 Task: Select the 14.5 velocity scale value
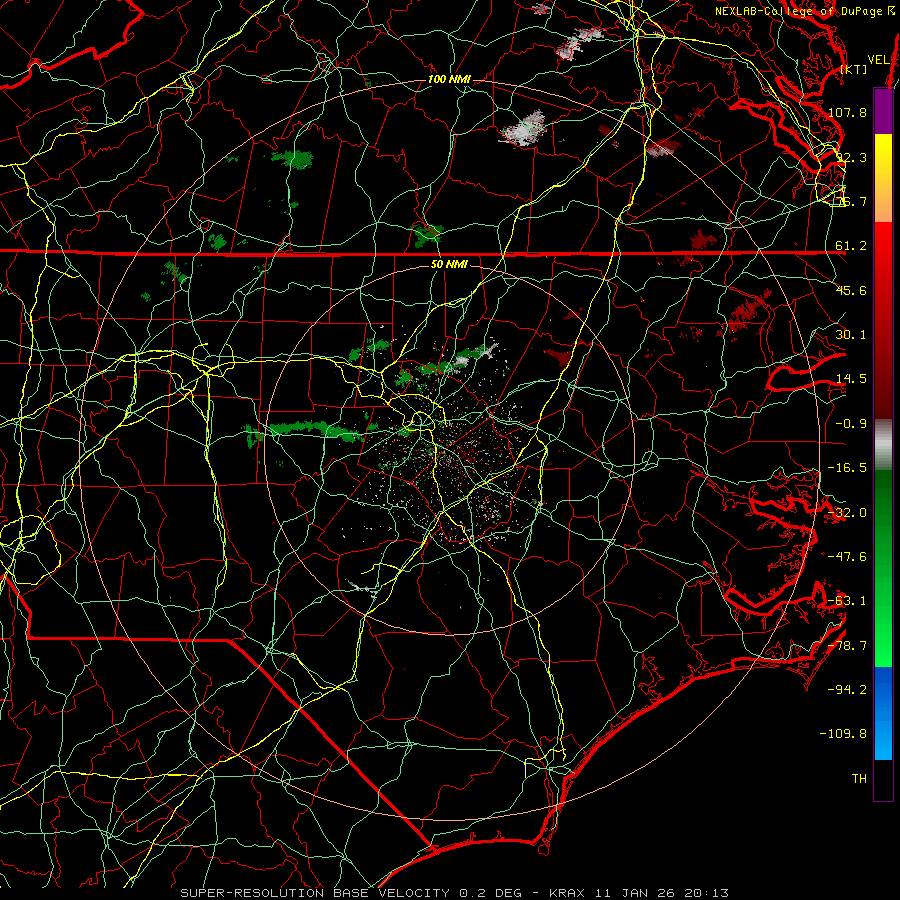point(851,379)
